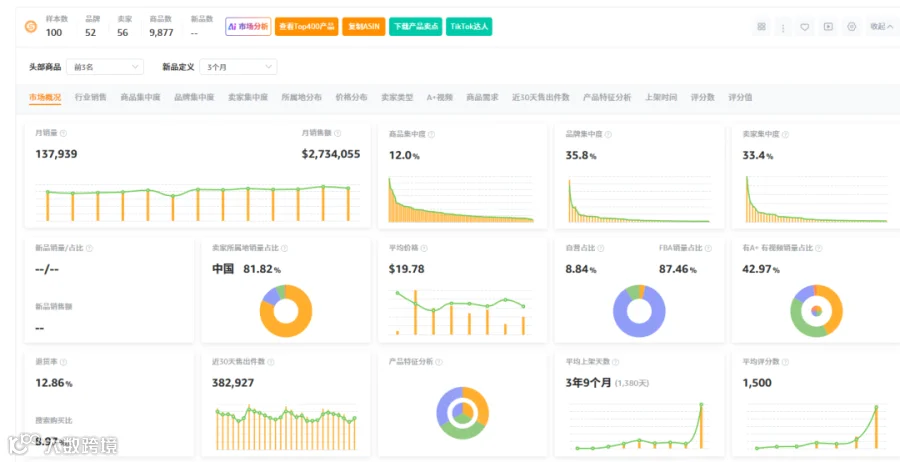This screenshot has width=900, height=462.
Task: Open the three-dot more options menu
Action: coord(783,26)
